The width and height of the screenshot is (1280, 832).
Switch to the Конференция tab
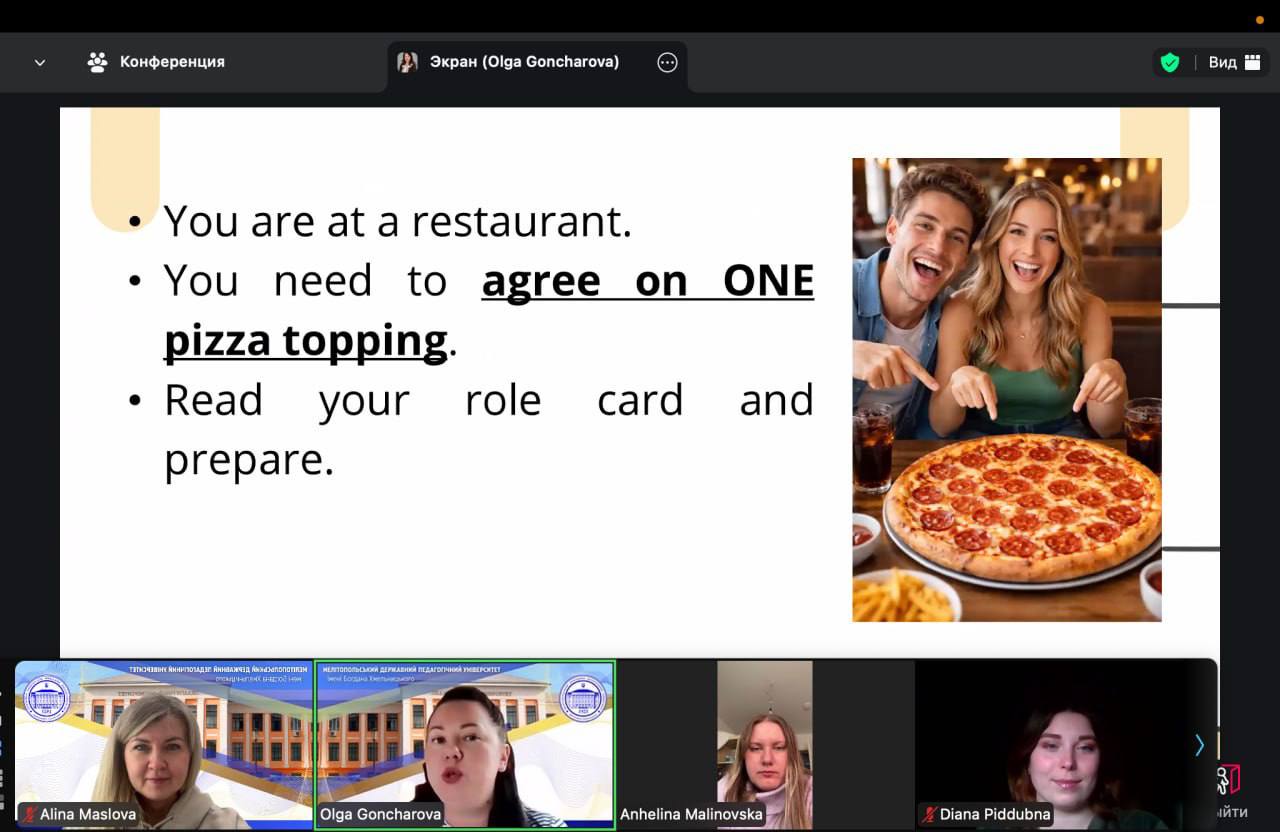172,62
